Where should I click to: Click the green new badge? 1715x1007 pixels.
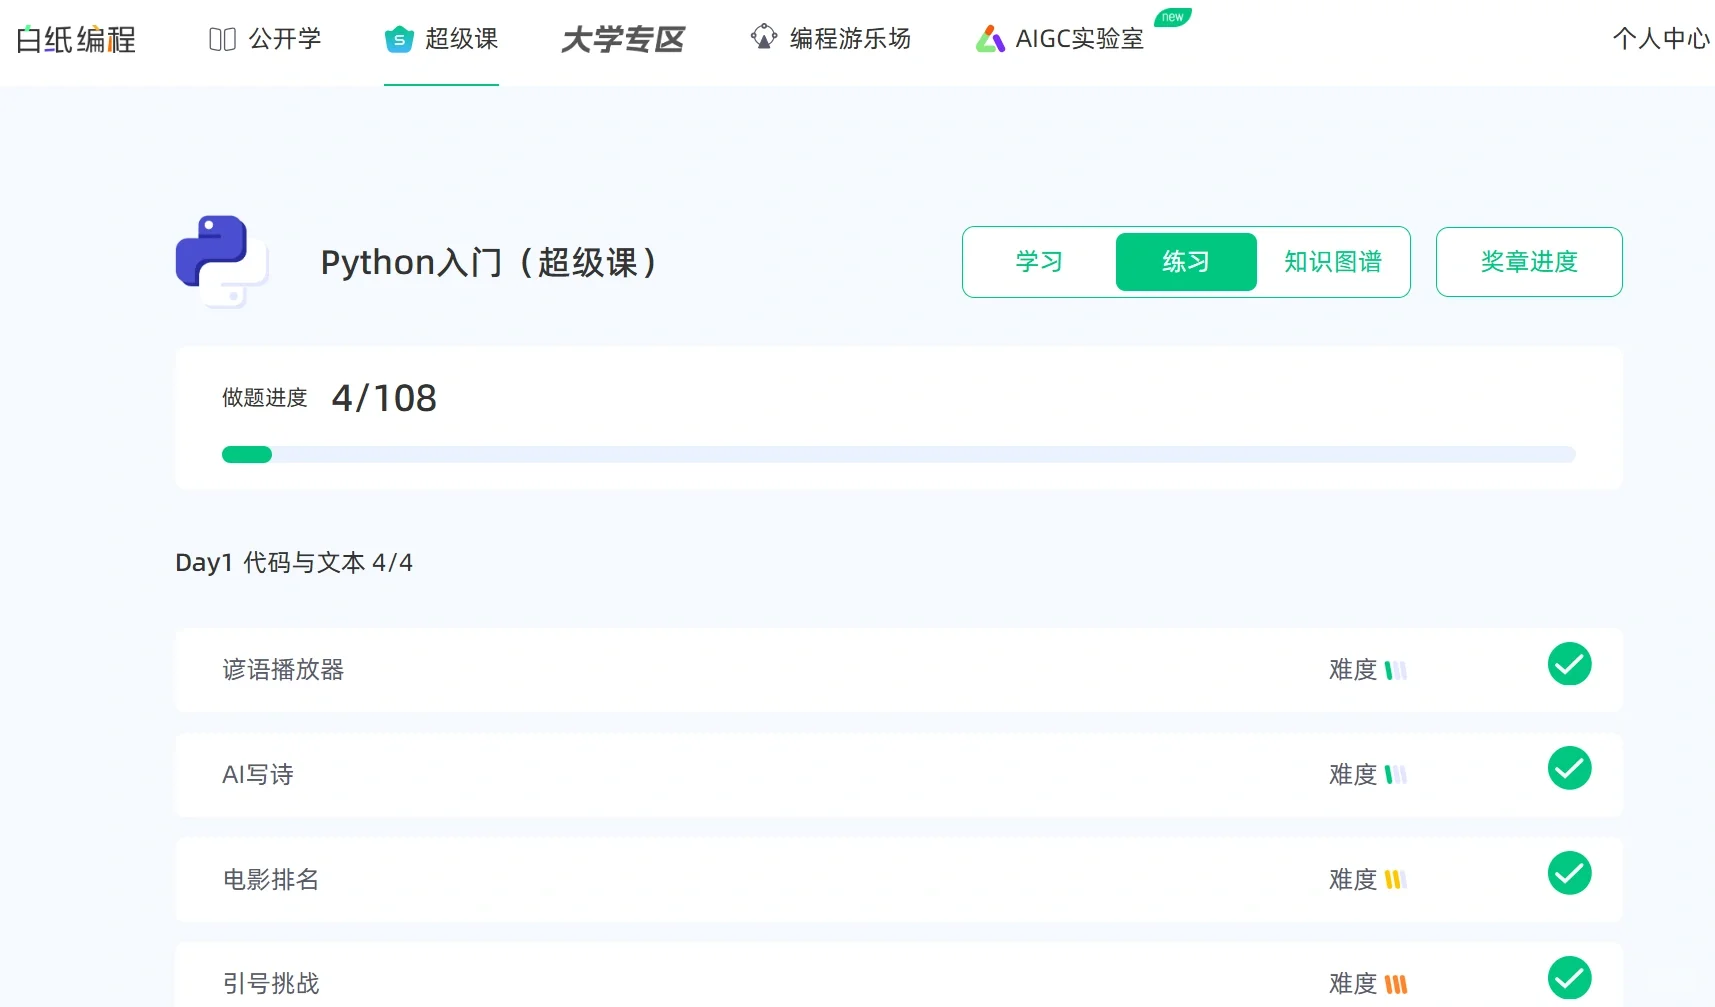(1172, 17)
